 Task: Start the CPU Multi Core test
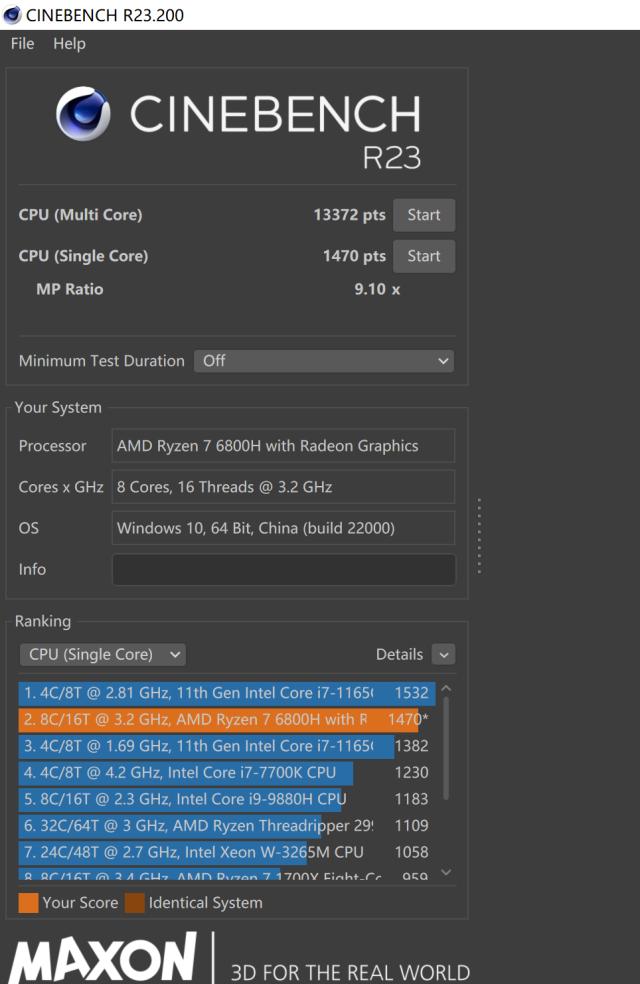click(424, 215)
